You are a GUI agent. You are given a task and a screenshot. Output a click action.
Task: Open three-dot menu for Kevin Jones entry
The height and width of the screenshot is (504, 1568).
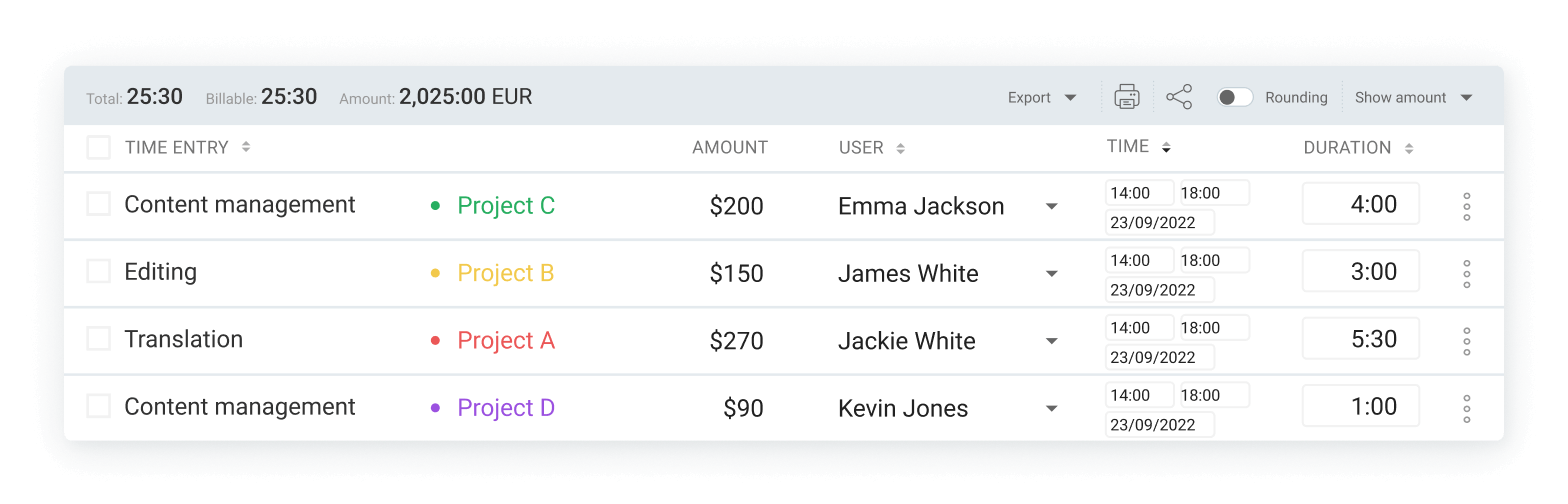(1466, 408)
